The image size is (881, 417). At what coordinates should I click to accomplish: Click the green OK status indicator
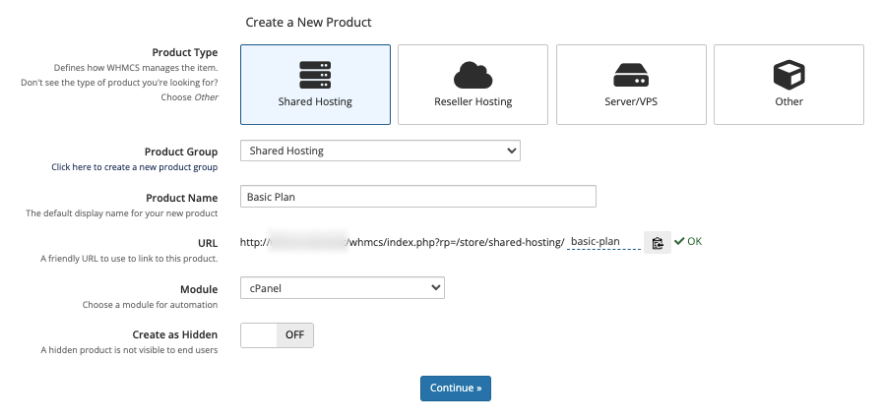coord(688,241)
